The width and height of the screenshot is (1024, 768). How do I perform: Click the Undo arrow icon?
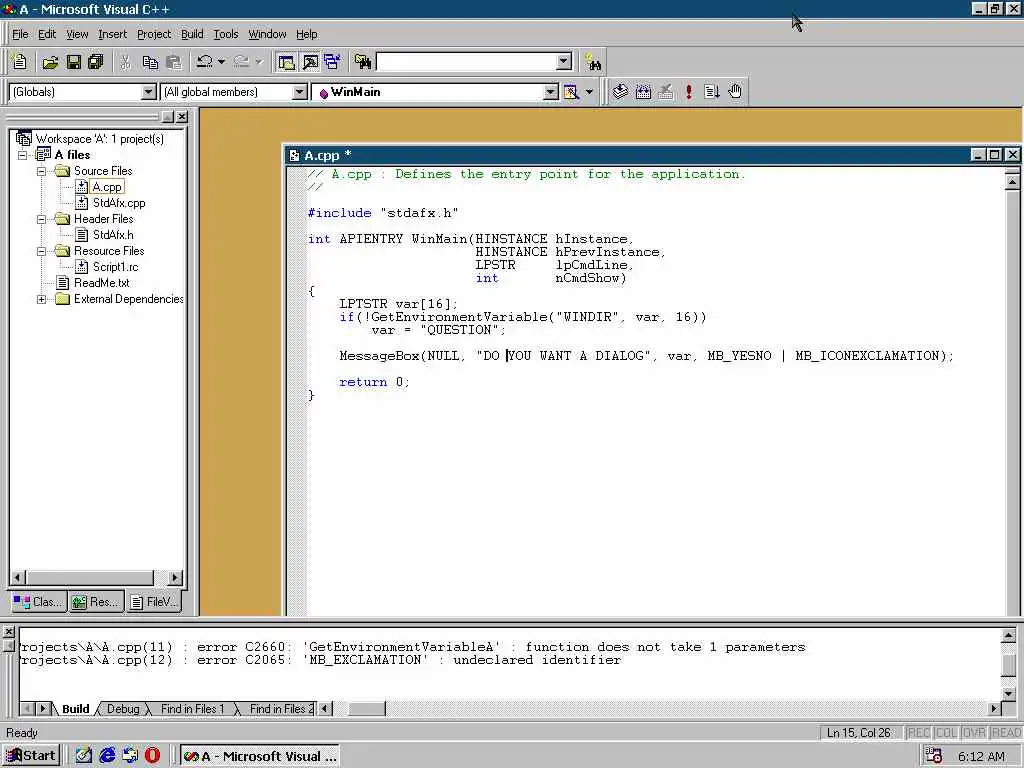point(204,62)
